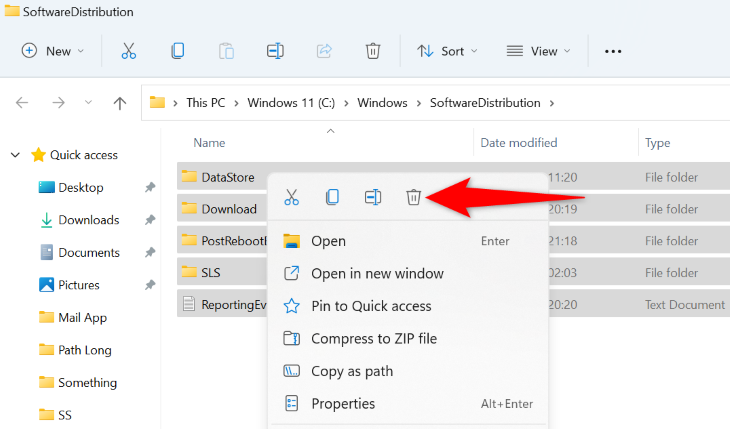This screenshot has height=429, width=730.
Task: Choose Compress to ZIP file
Action: tap(408, 339)
